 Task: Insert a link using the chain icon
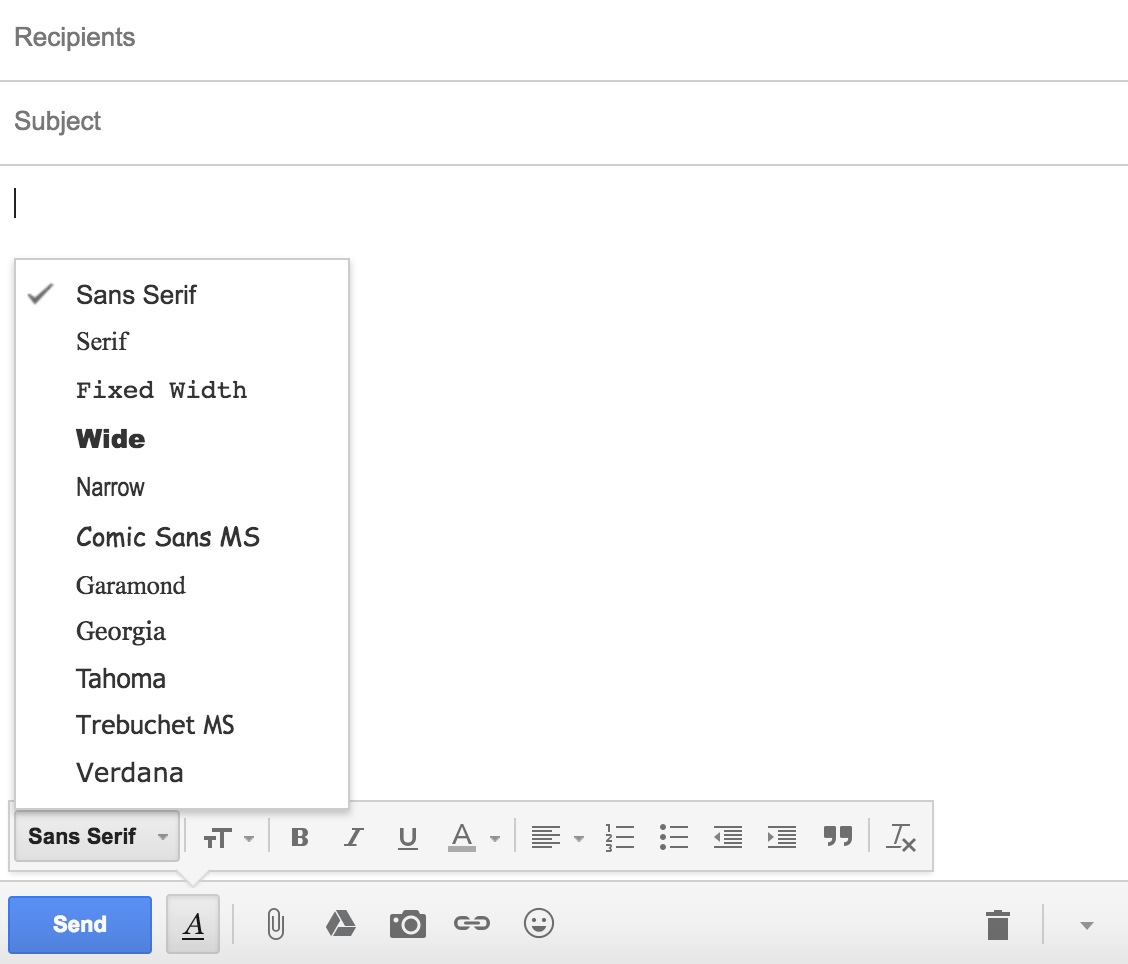[472, 924]
